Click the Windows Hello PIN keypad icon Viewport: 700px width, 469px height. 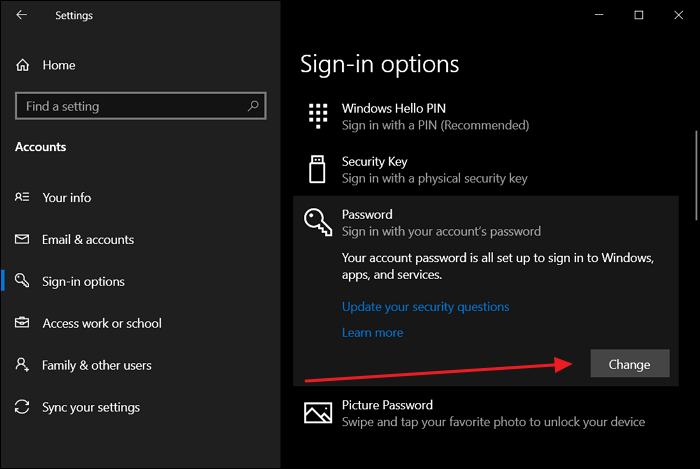click(318, 116)
